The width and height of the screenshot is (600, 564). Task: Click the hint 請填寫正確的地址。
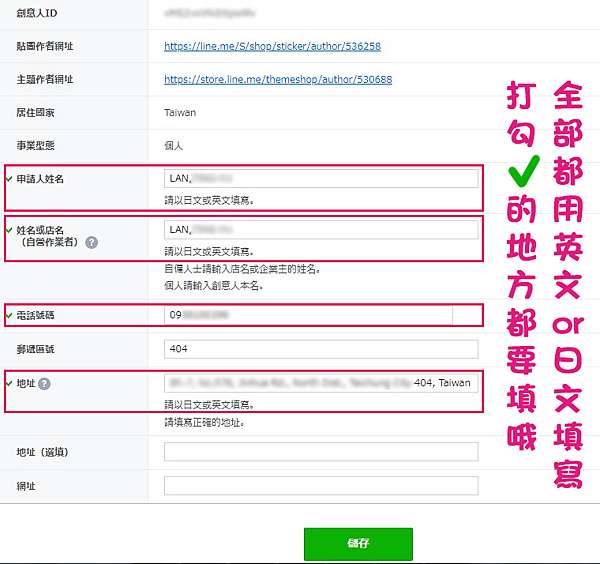click(x=204, y=423)
